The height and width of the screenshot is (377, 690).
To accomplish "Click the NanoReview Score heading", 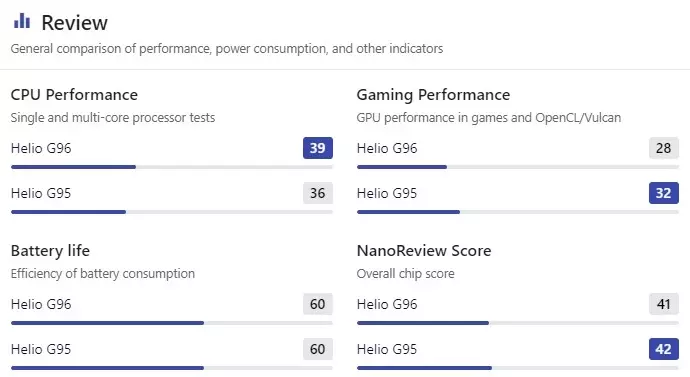I will (424, 250).
